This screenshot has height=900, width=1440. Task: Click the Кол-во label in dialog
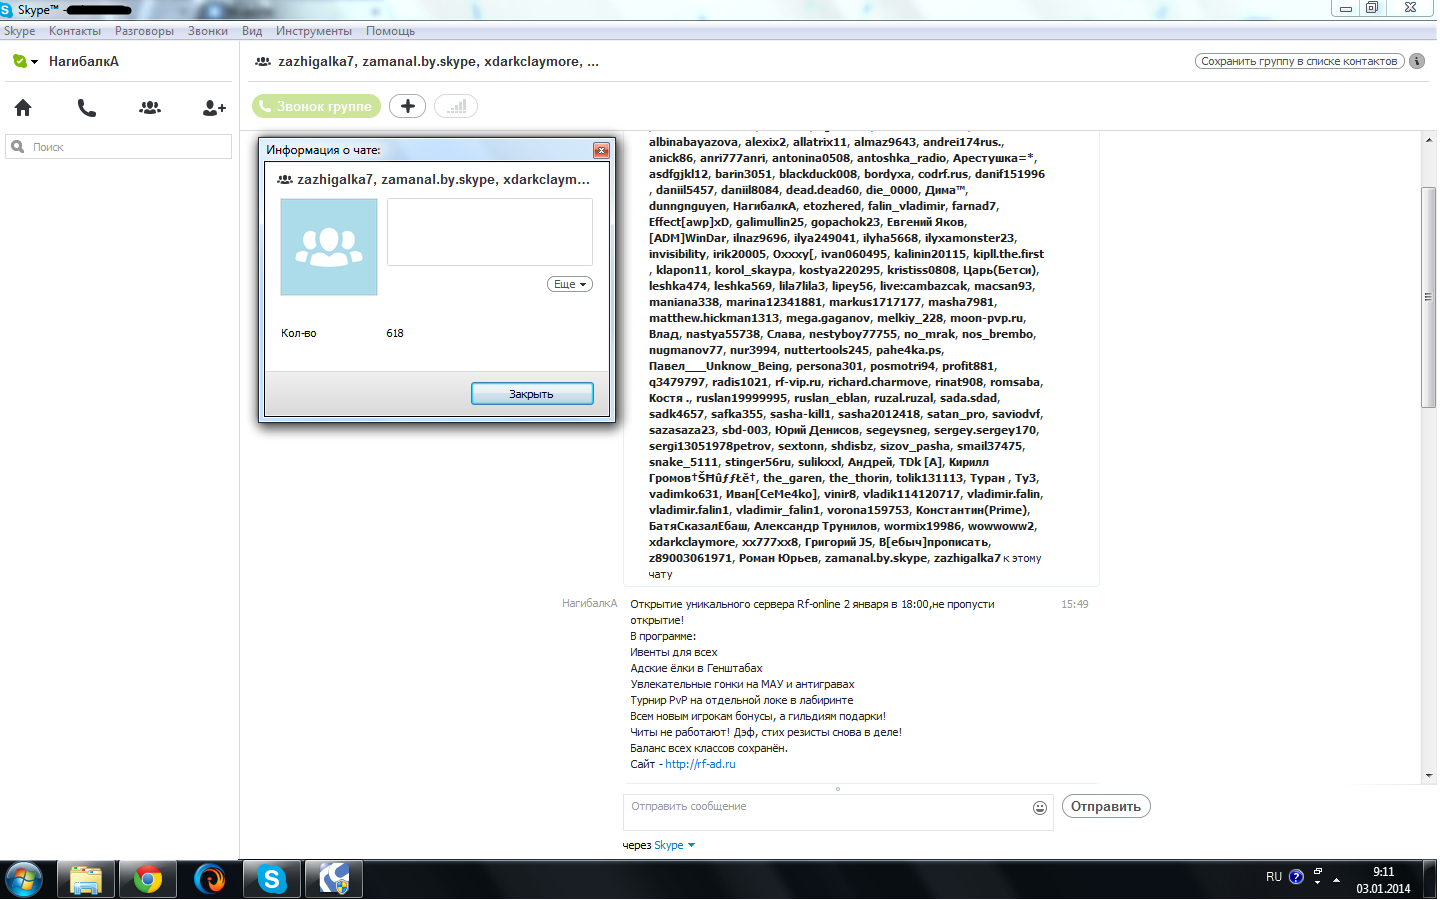coord(298,334)
